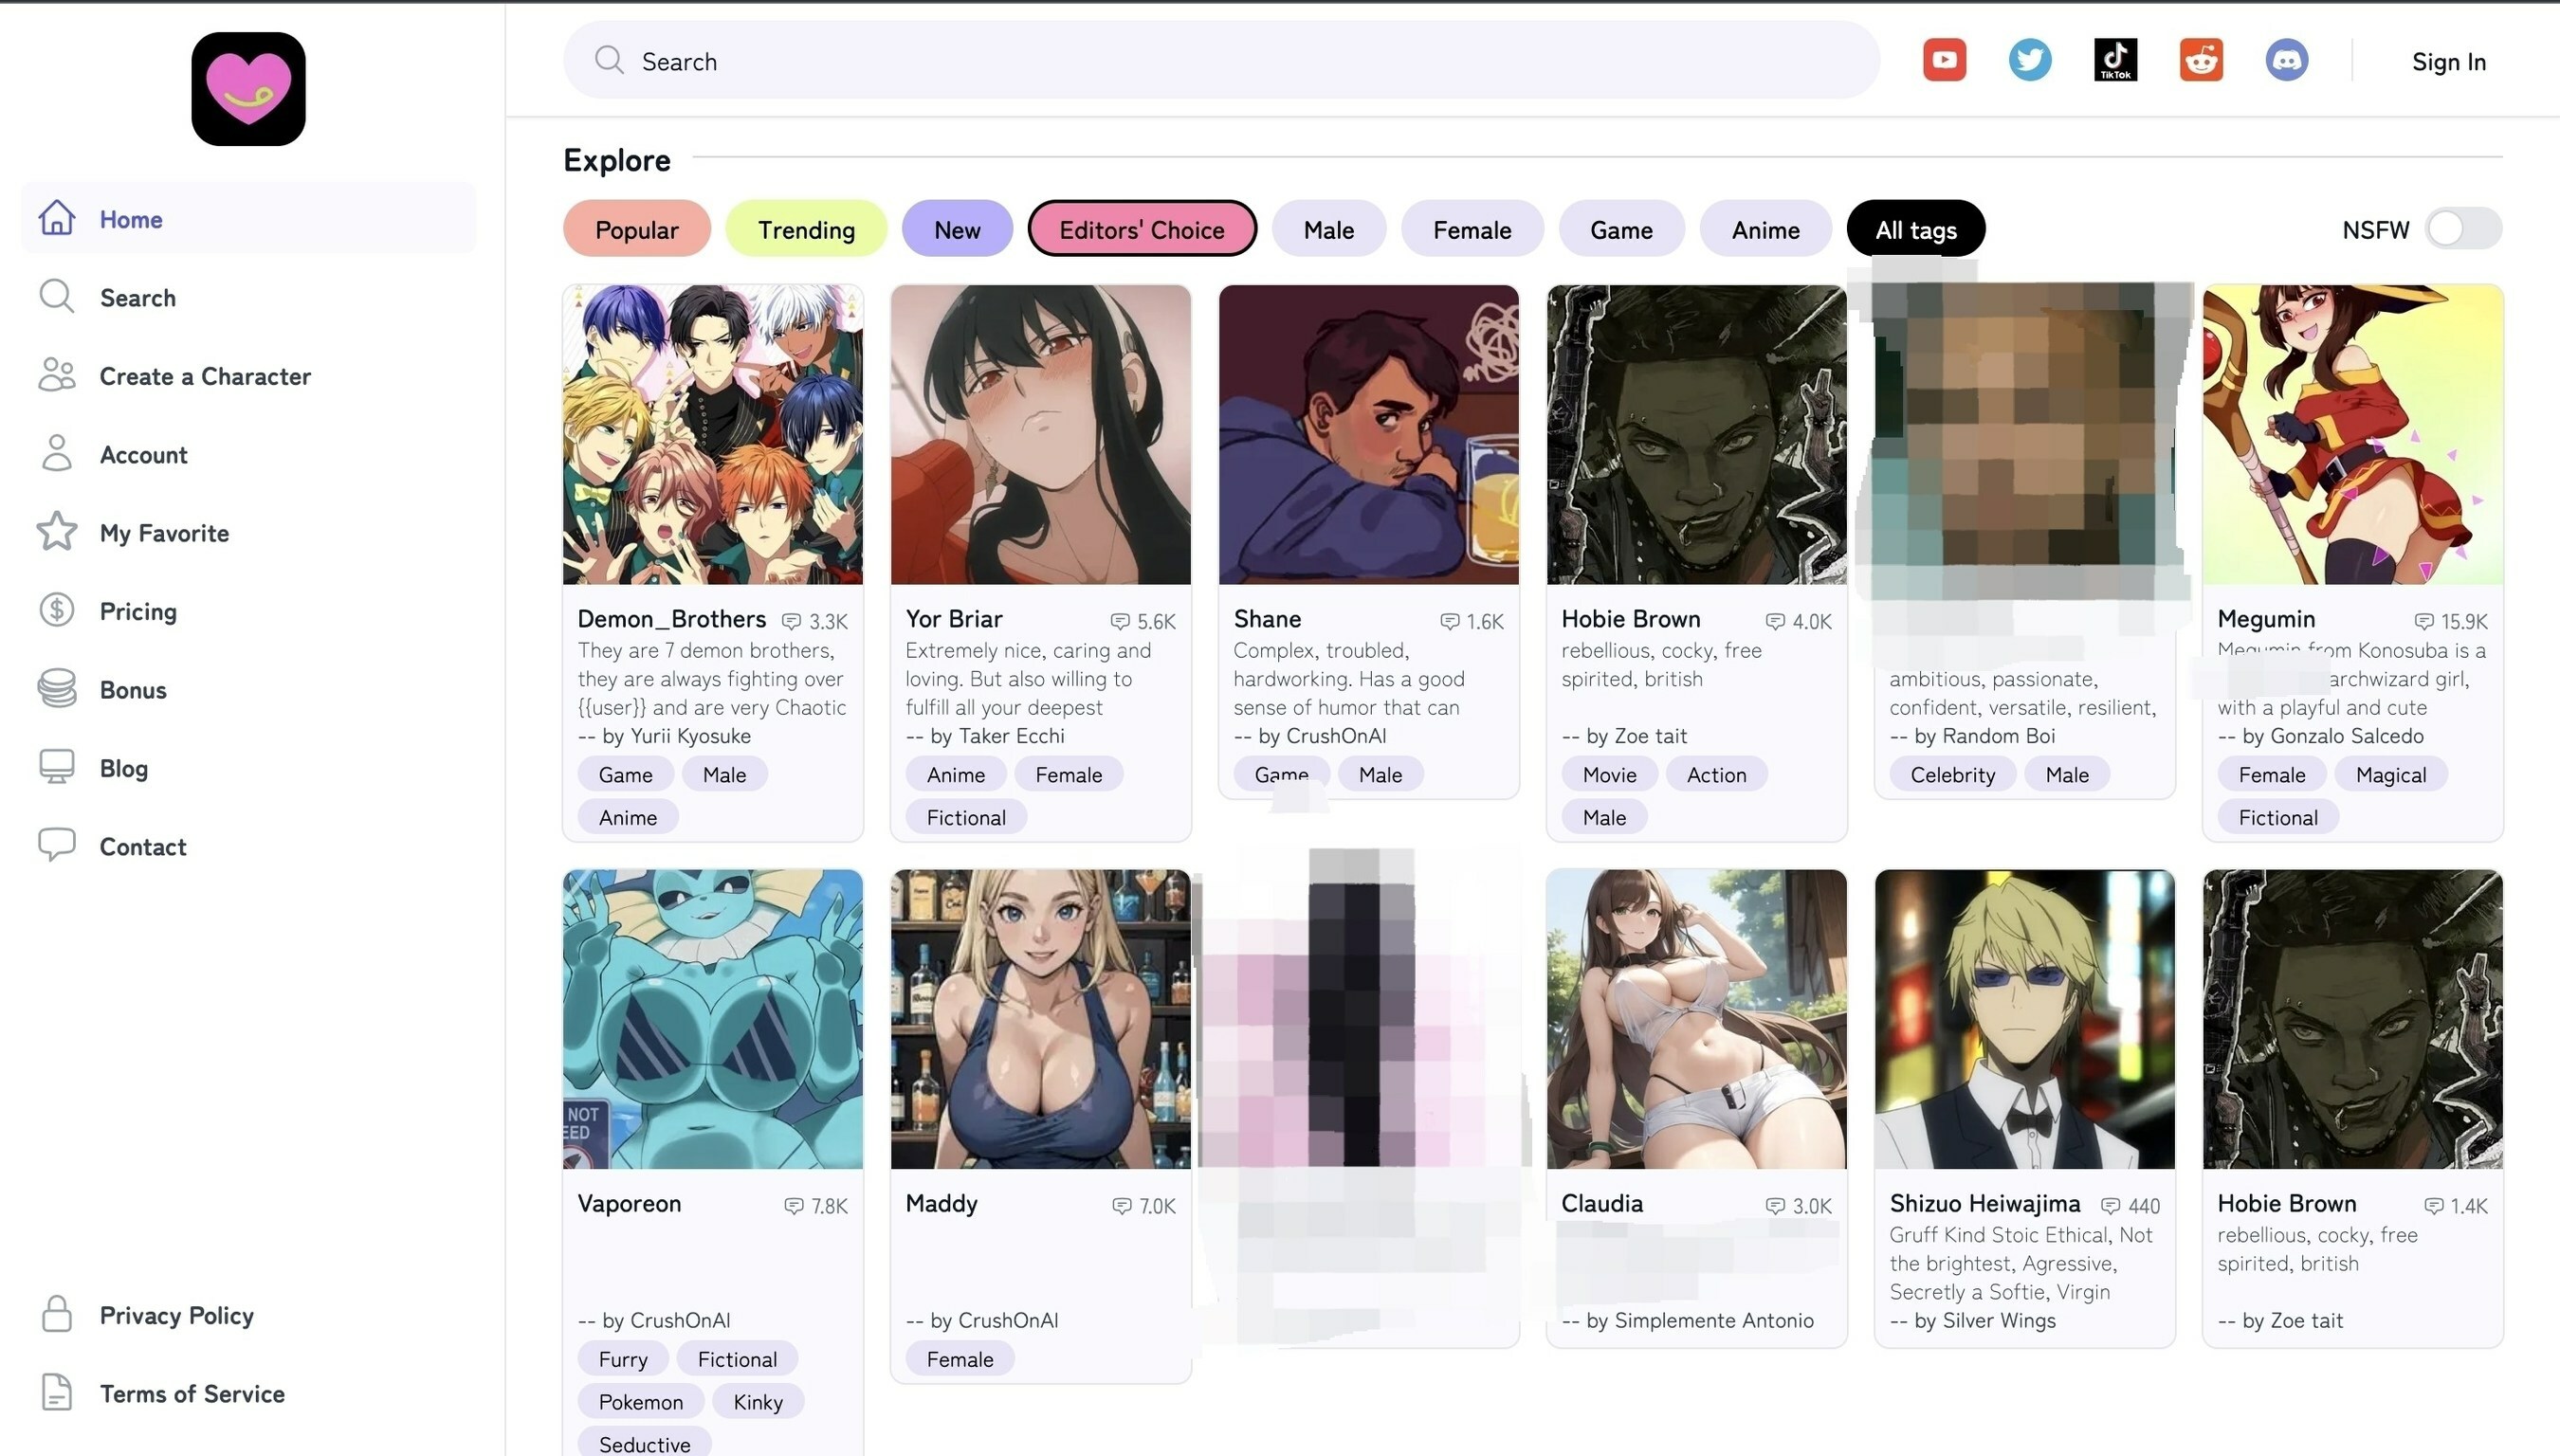The height and width of the screenshot is (1456, 2560).
Task: Open the All tags list
Action: (1916, 229)
